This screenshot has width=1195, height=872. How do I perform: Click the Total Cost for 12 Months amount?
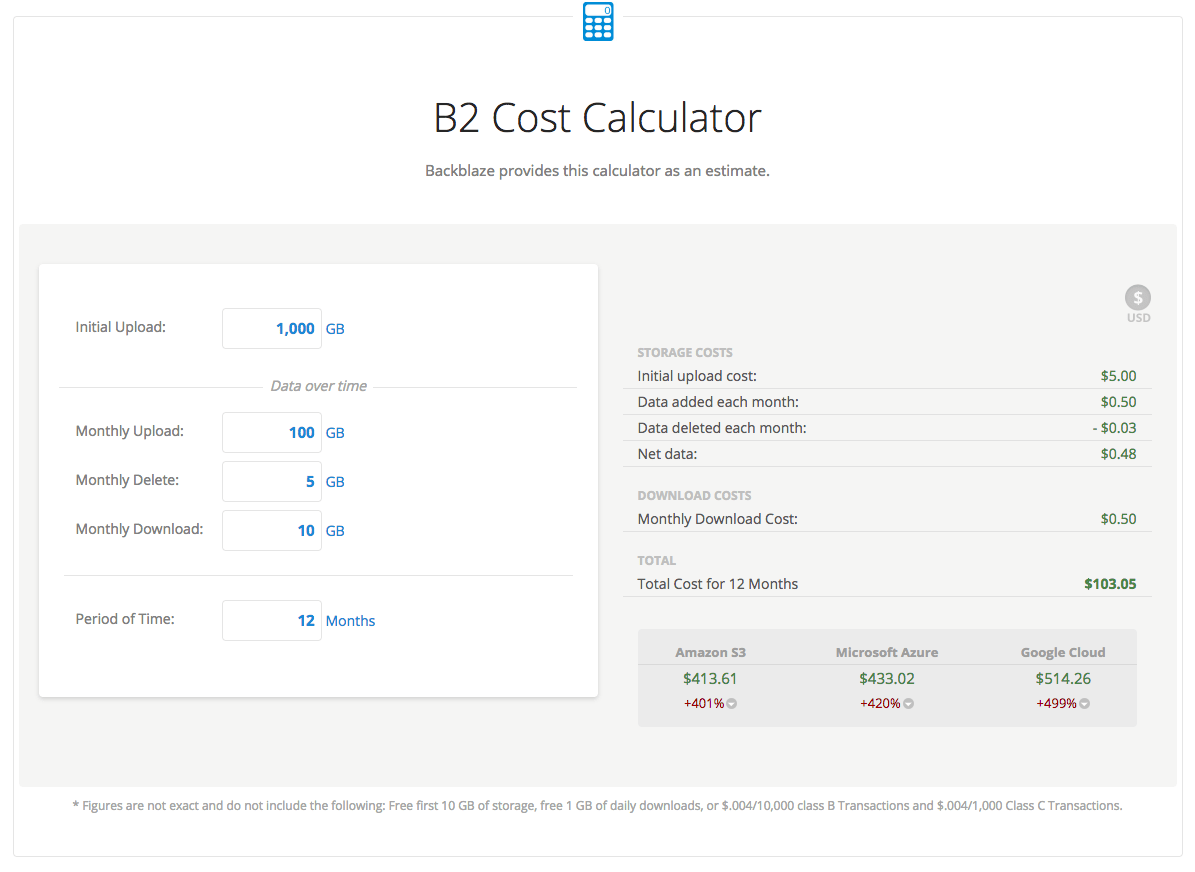coord(1109,583)
